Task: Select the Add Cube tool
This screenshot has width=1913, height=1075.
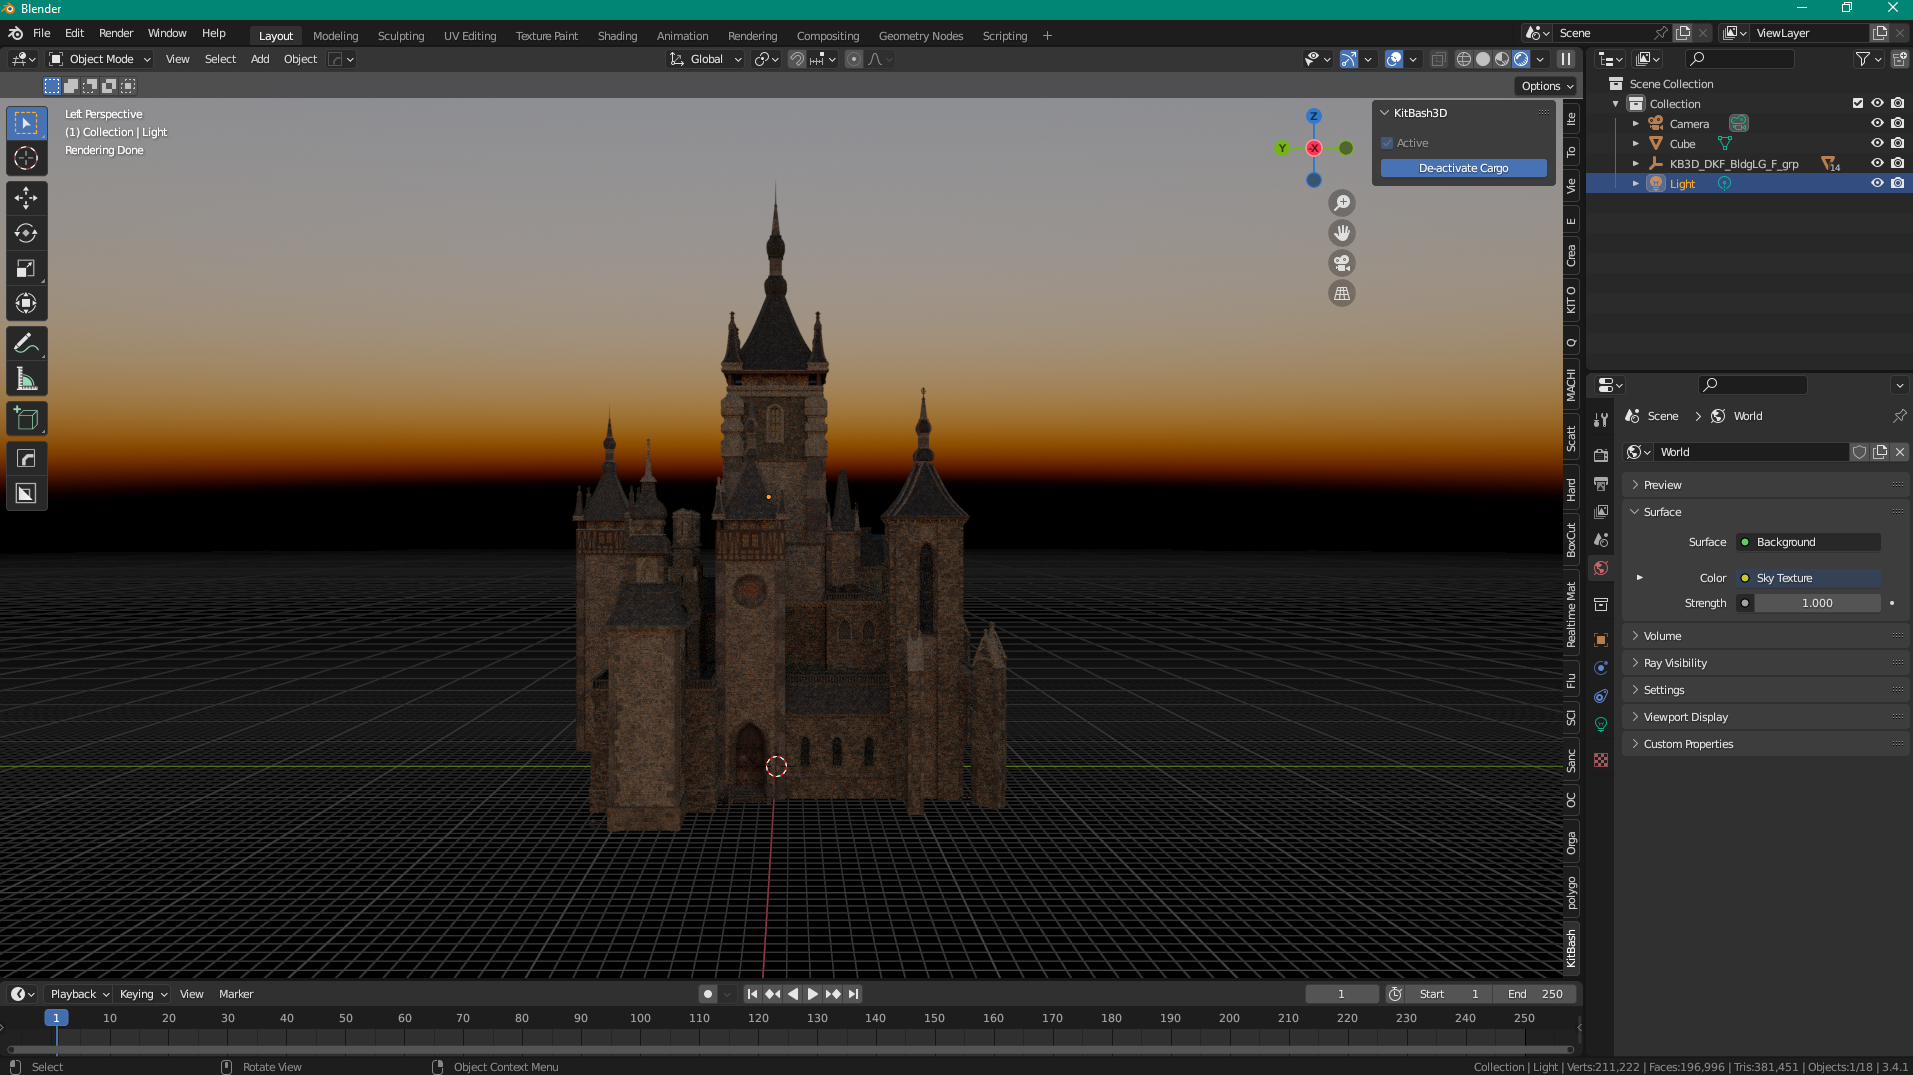Action: coord(26,419)
